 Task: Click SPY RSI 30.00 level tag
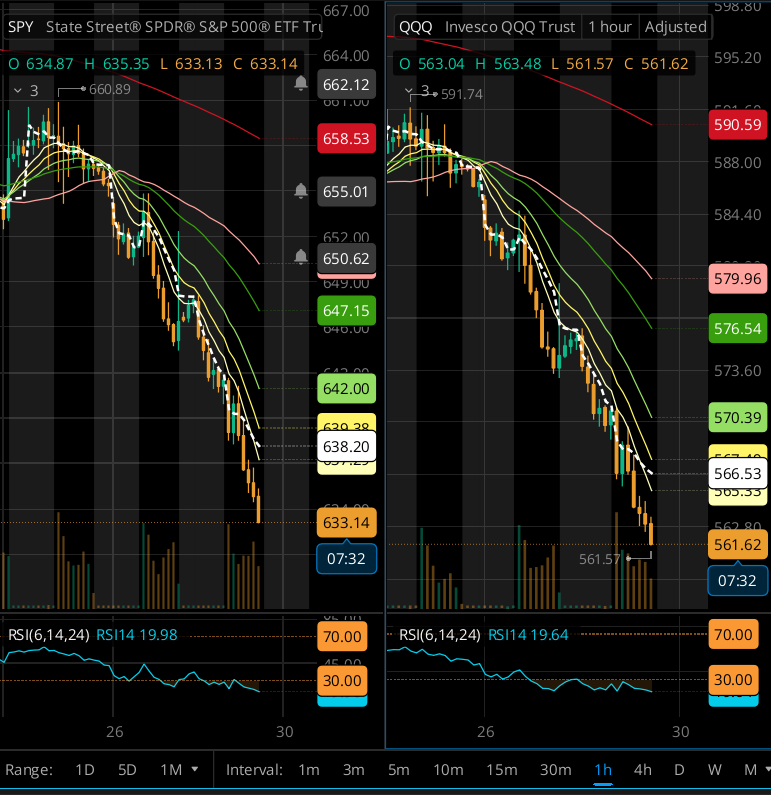point(342,680)
